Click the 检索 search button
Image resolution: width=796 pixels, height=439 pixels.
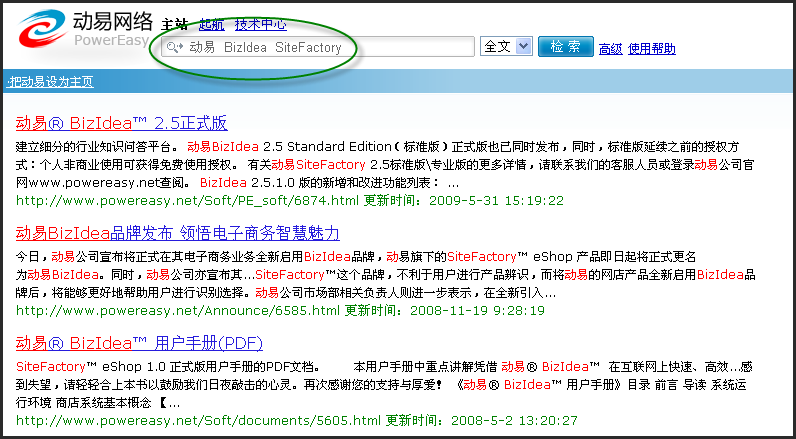click(565, 47)
